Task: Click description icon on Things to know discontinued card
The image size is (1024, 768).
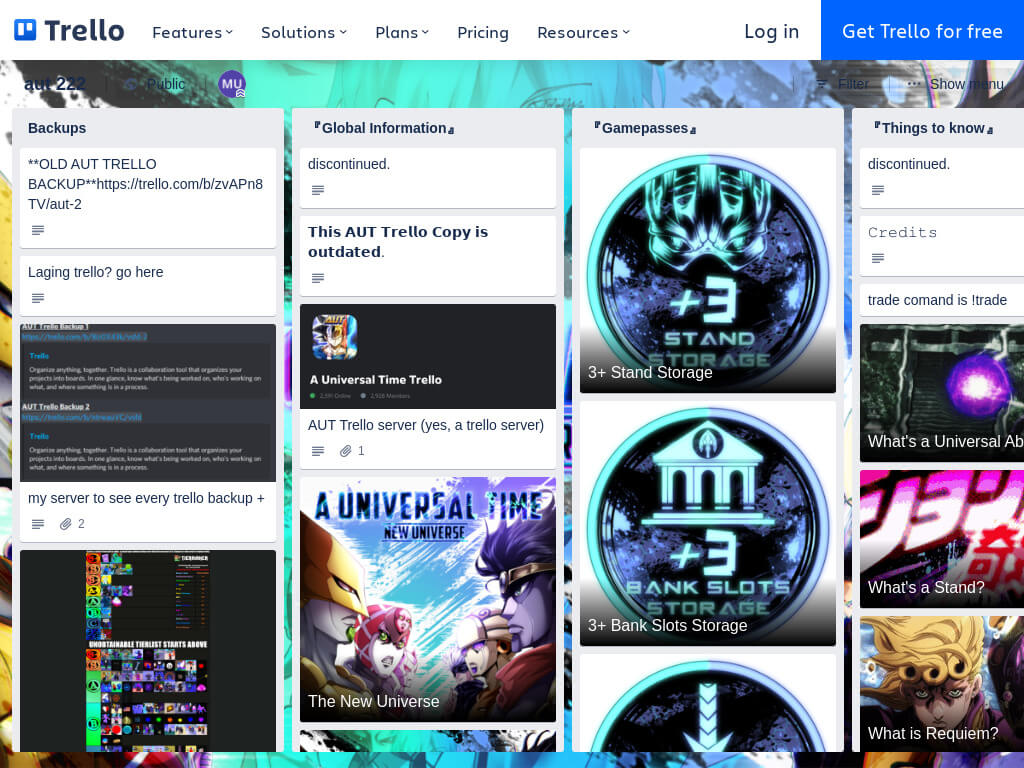Action: pyautogui.click(x=878, y=190)
